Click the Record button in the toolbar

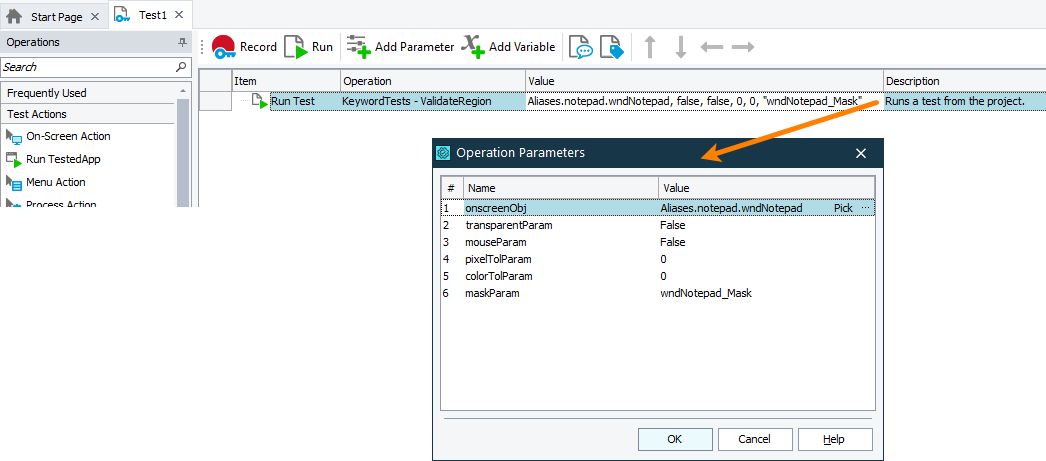click(x=244, y=47)
